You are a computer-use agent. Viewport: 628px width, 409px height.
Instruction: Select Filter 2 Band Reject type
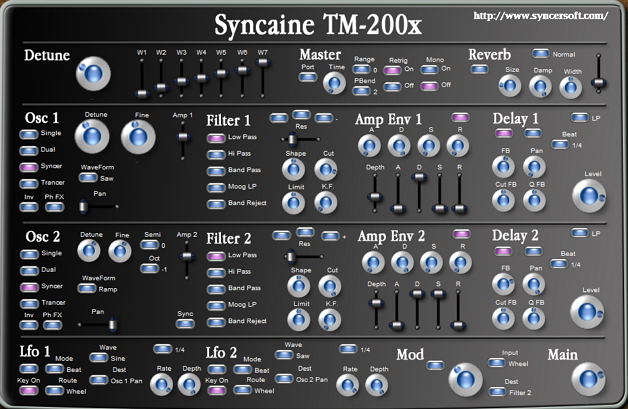tap(216, 322)
